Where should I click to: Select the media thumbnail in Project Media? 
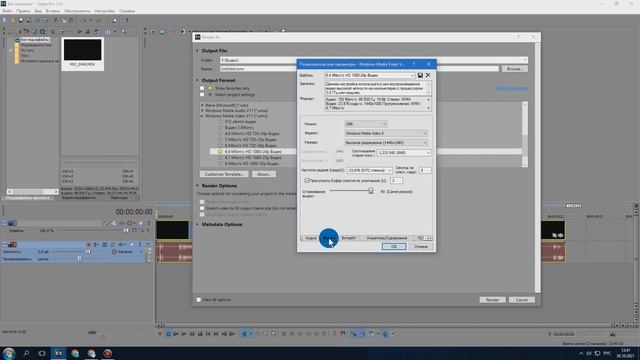[x=82, y=54]
